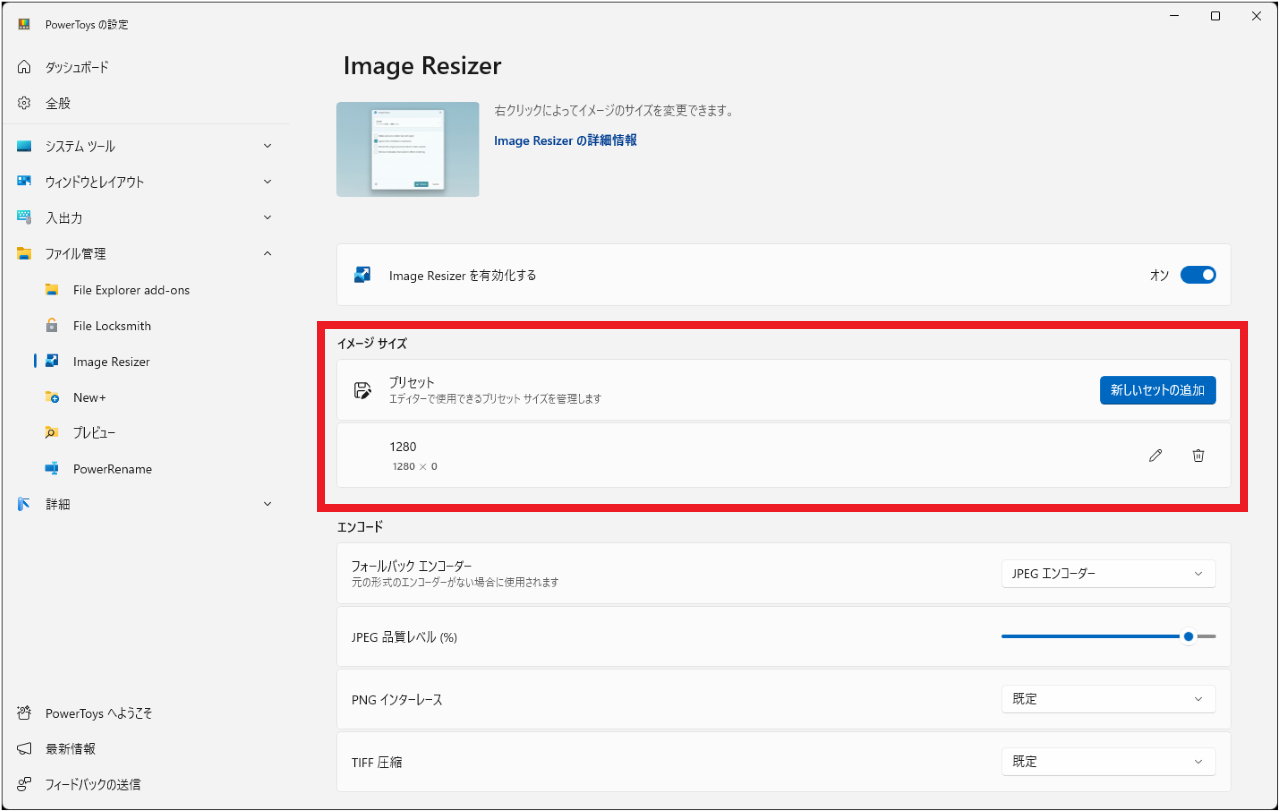Open the TIFF 圧縮 dropdown
Screen dimensions: 1280x812
[1108, 762]
